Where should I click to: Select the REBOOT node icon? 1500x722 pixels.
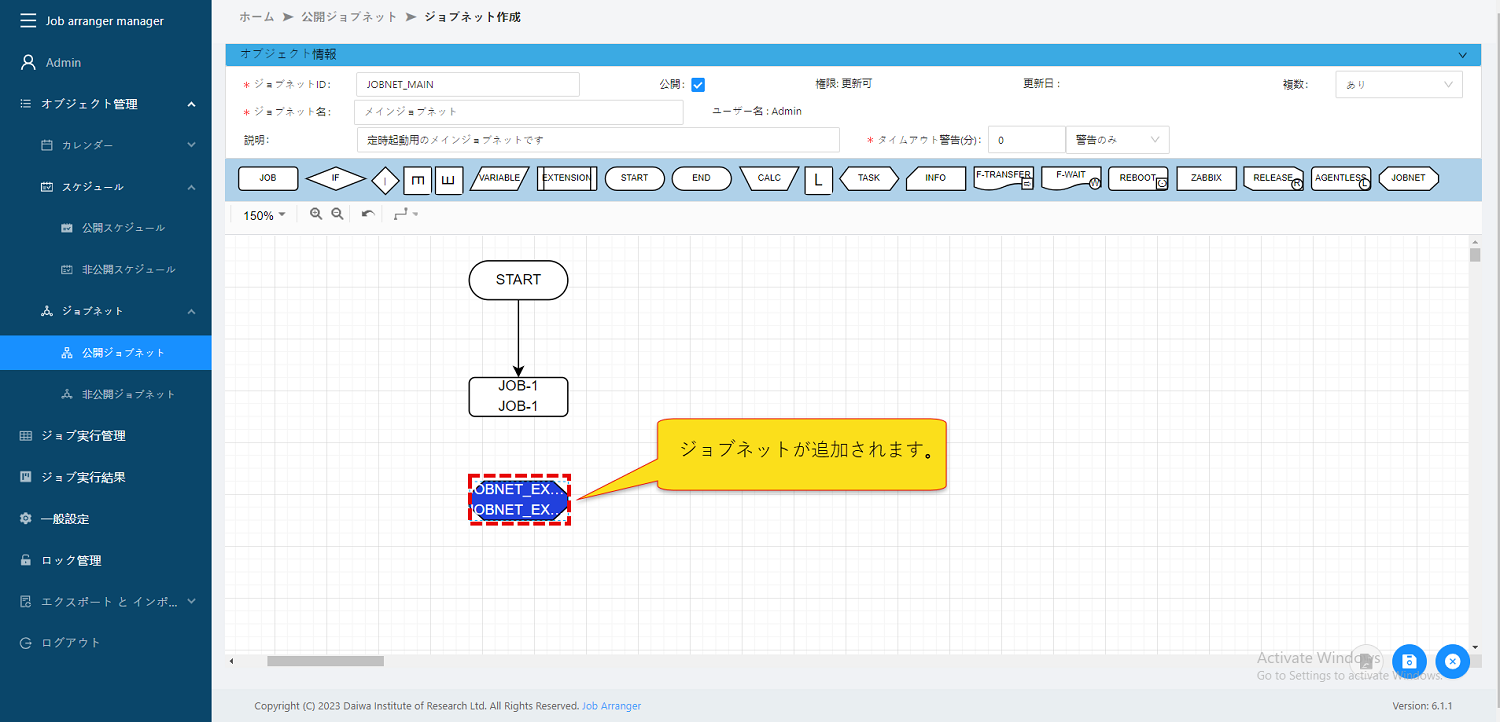point(1138,178)
